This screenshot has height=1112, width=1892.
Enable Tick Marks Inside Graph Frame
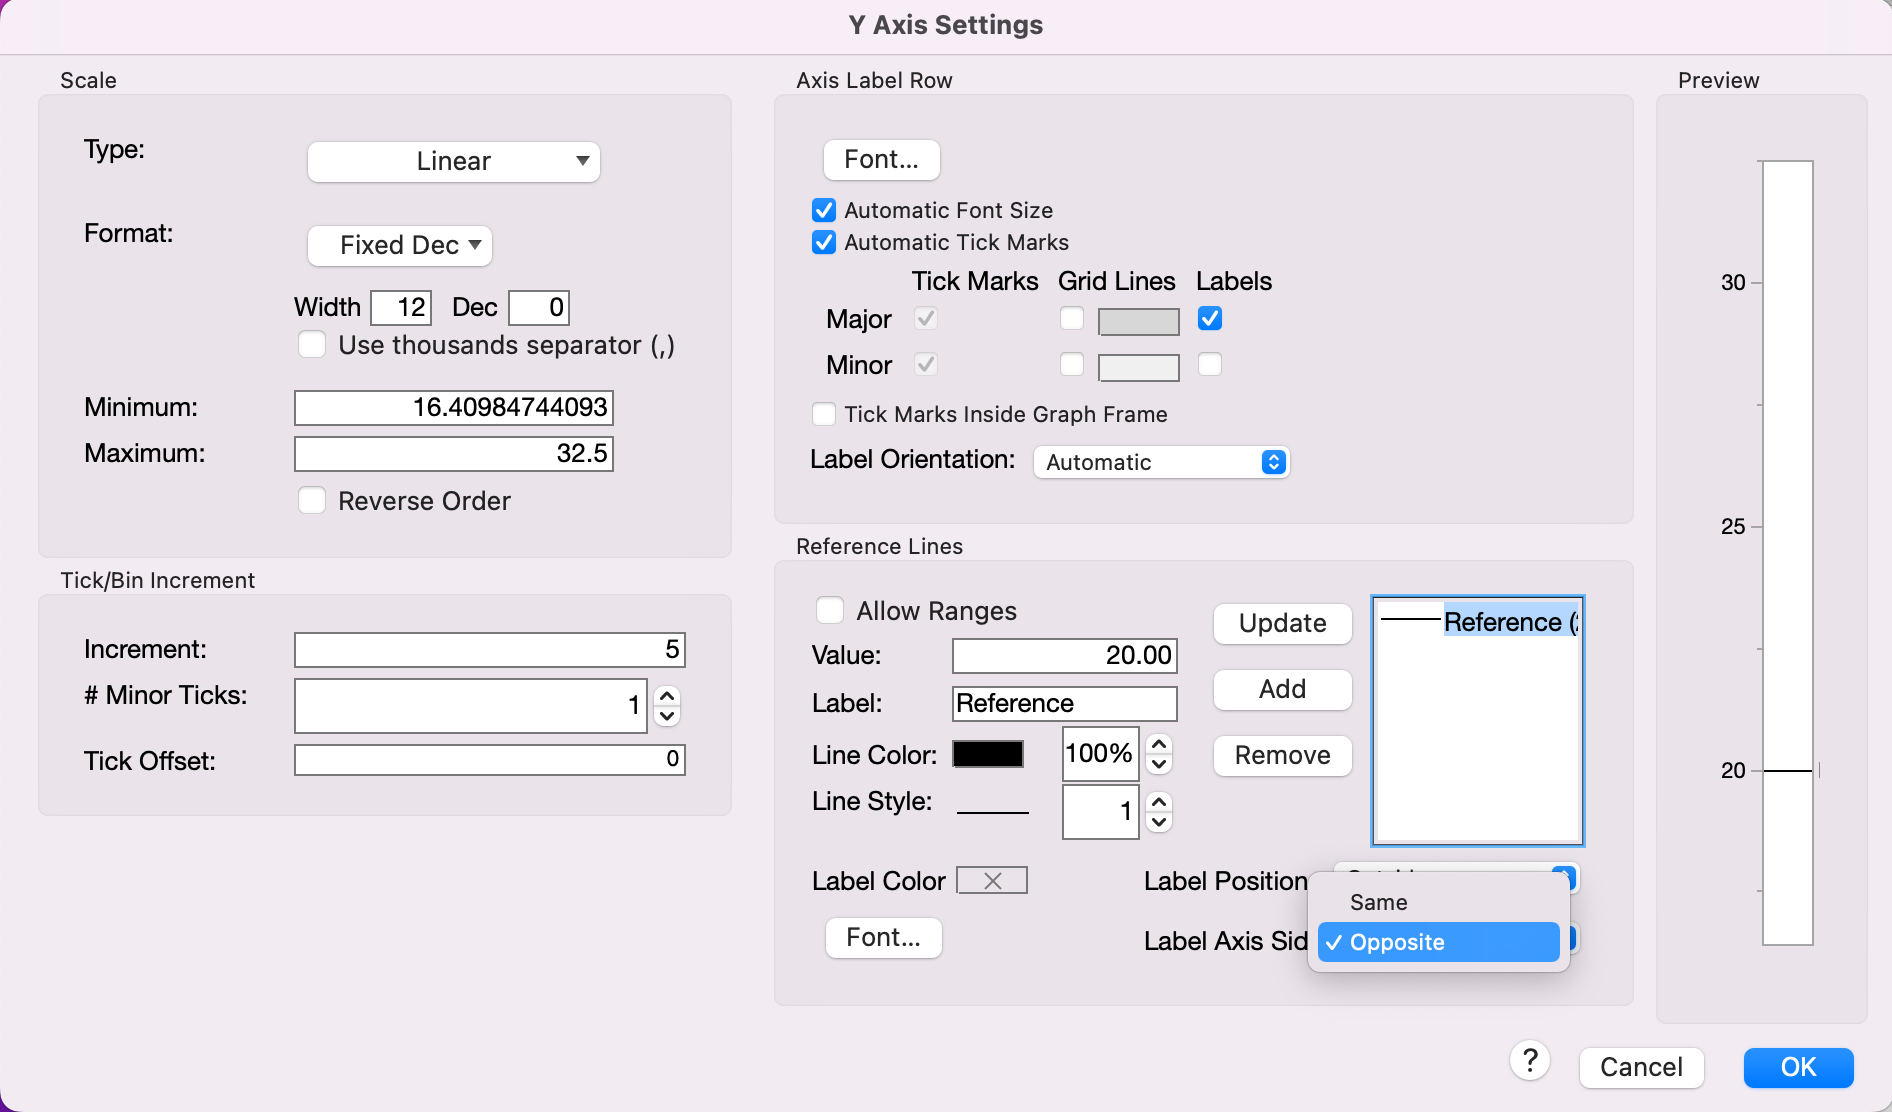pos(824,414)
